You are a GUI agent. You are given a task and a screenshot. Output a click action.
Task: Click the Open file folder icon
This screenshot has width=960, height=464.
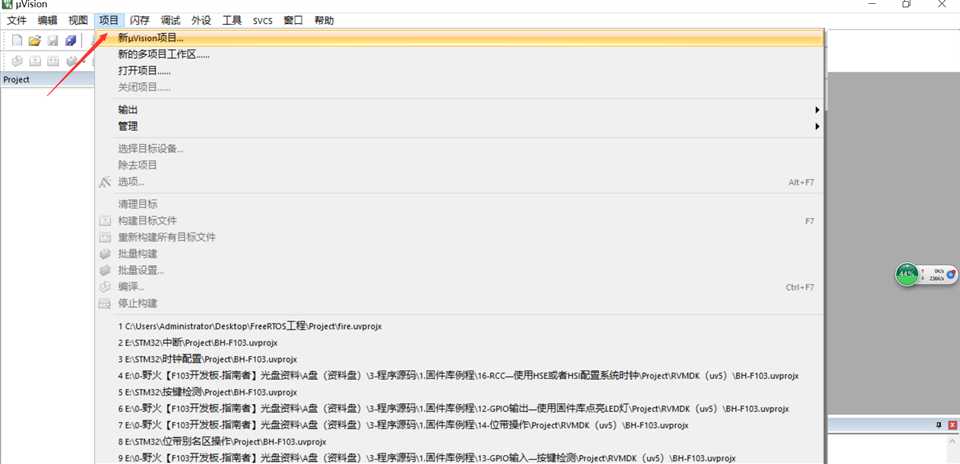(x=35, y=40)
